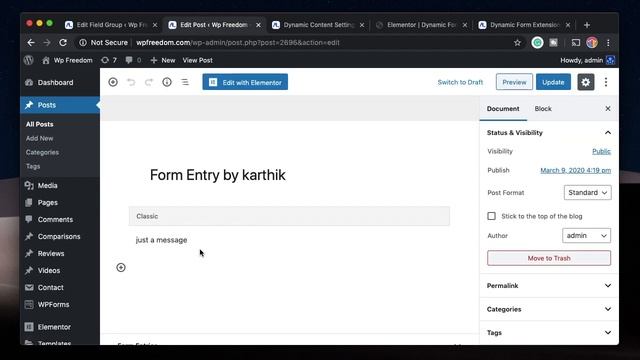640x360 pixels.
Task: Reload the current page
Action: tap(63, 42)
